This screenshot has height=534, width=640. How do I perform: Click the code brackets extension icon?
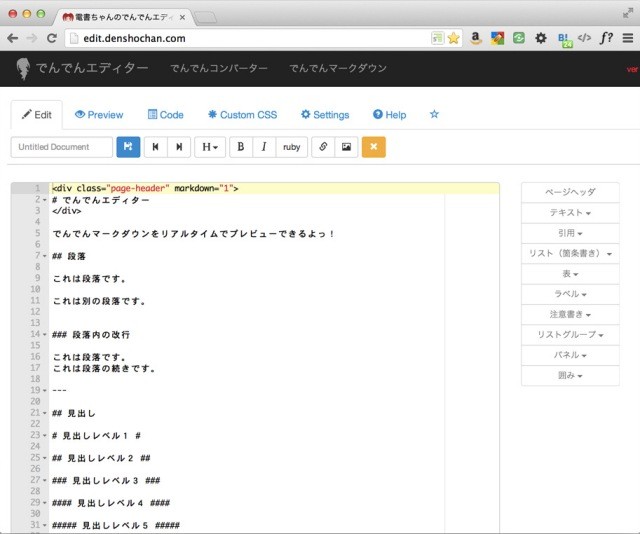tap(584, 38)
